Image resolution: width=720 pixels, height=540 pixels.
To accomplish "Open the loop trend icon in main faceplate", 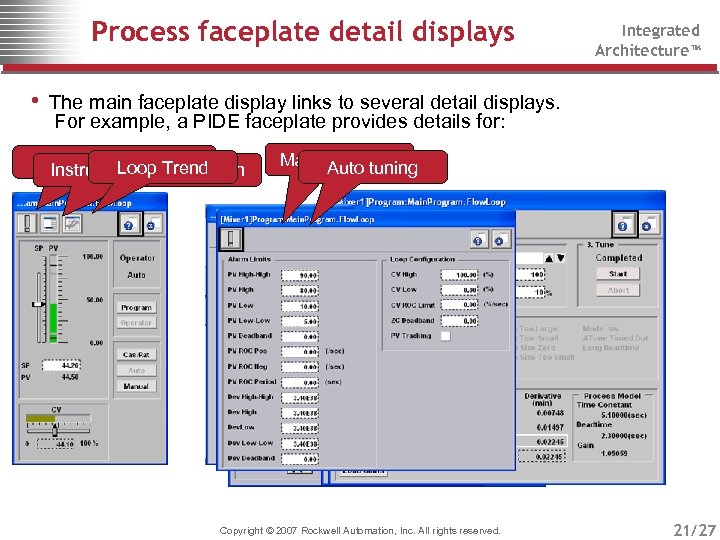I will [72, 224].
